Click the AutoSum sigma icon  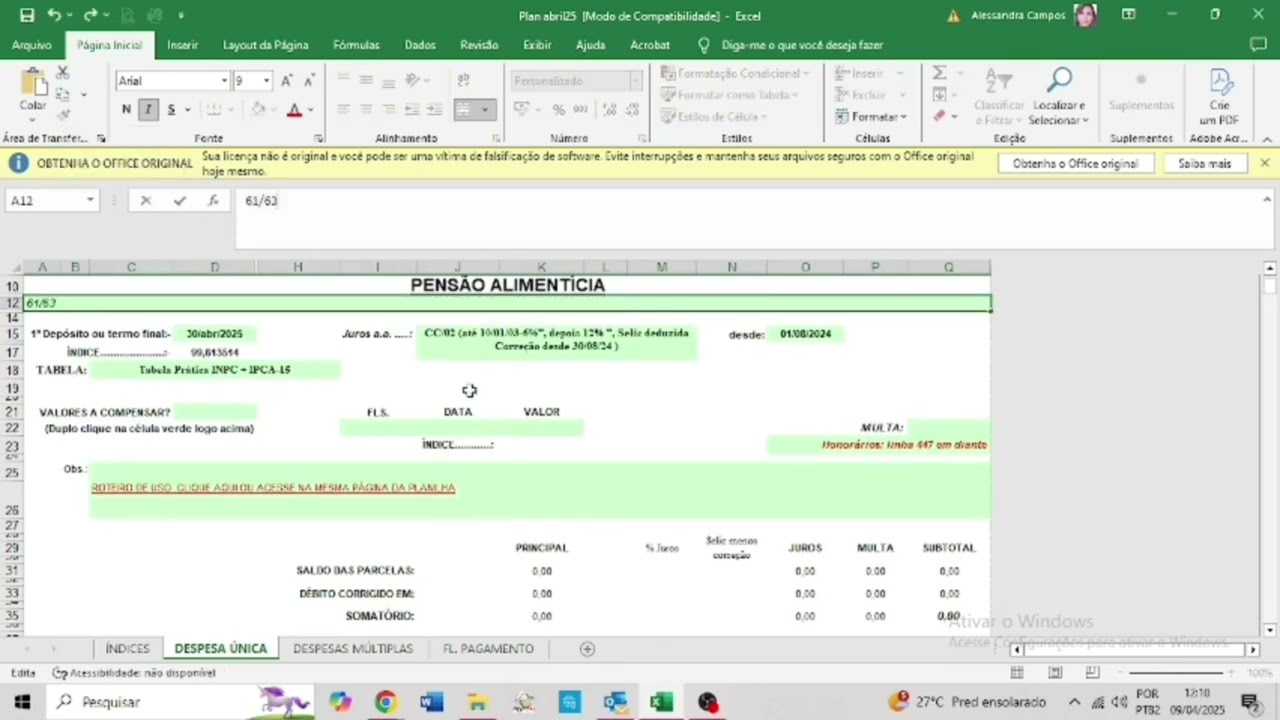point(939,73)
